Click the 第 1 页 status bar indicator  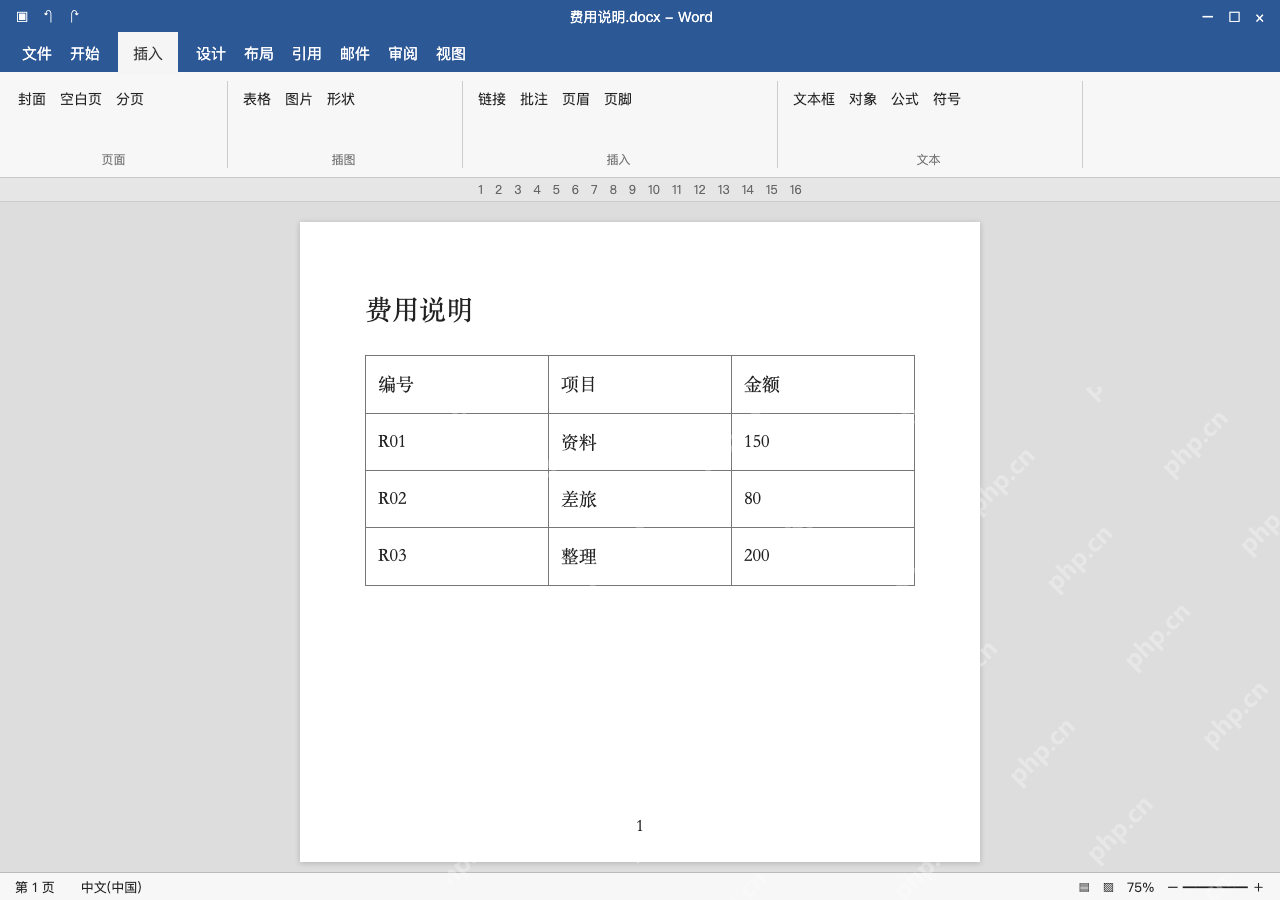click(35, 887)
